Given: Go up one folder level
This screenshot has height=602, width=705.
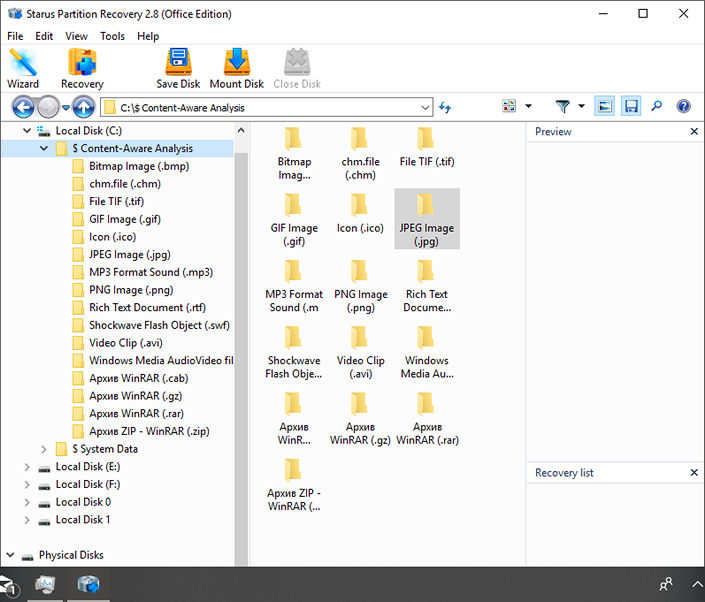Looking at the screenshot, I should click(x=84, y=107).
